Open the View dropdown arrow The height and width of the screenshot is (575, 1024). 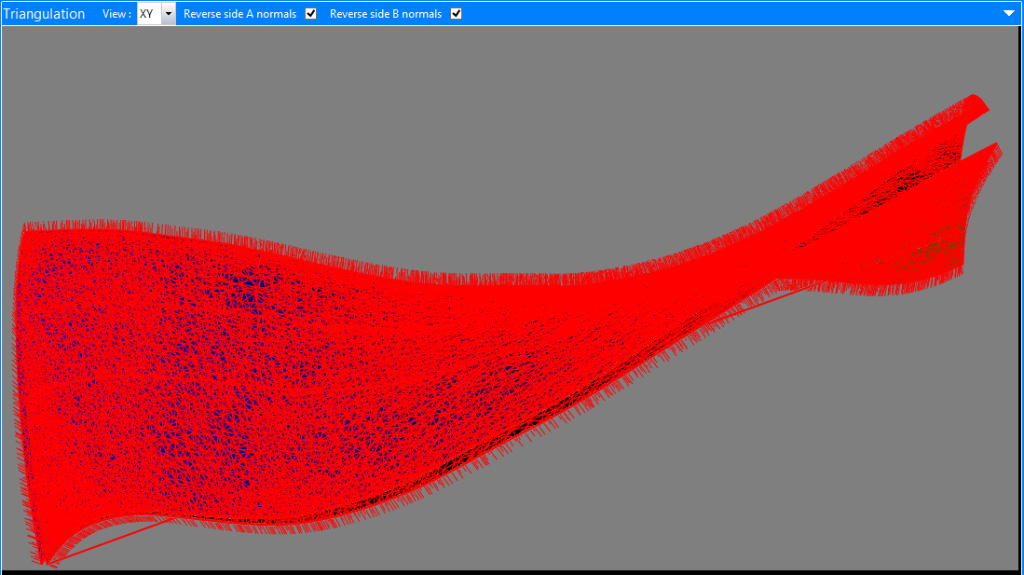[168, 14]
